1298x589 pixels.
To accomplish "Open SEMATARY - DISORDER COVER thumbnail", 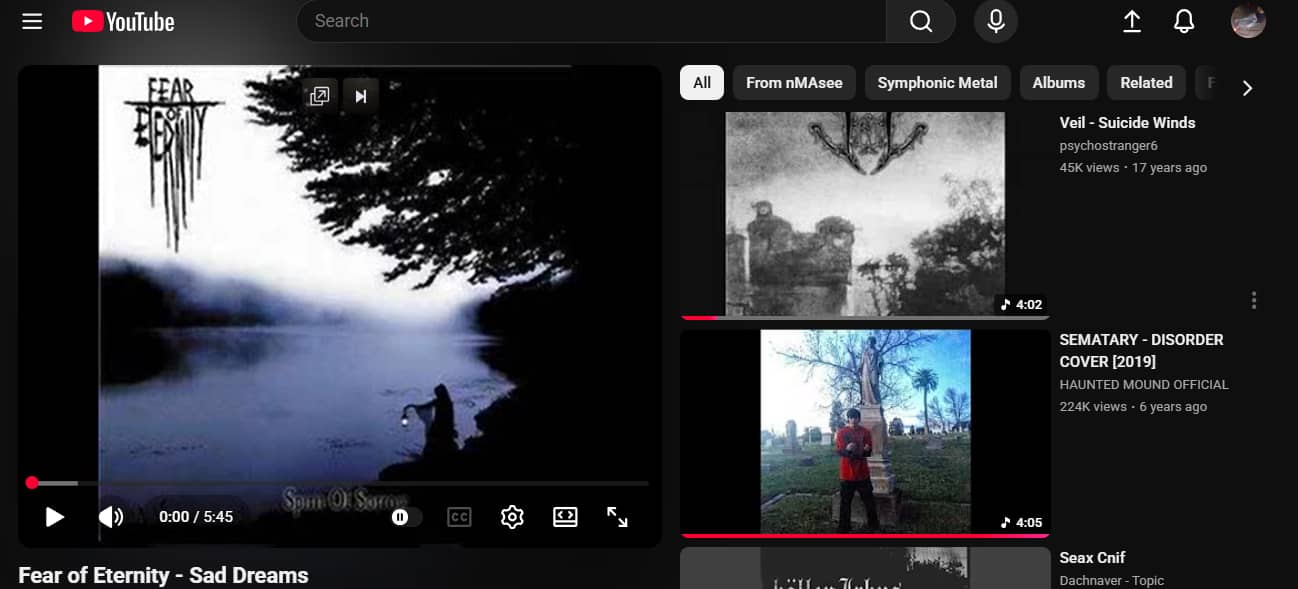I will point(865,433).
